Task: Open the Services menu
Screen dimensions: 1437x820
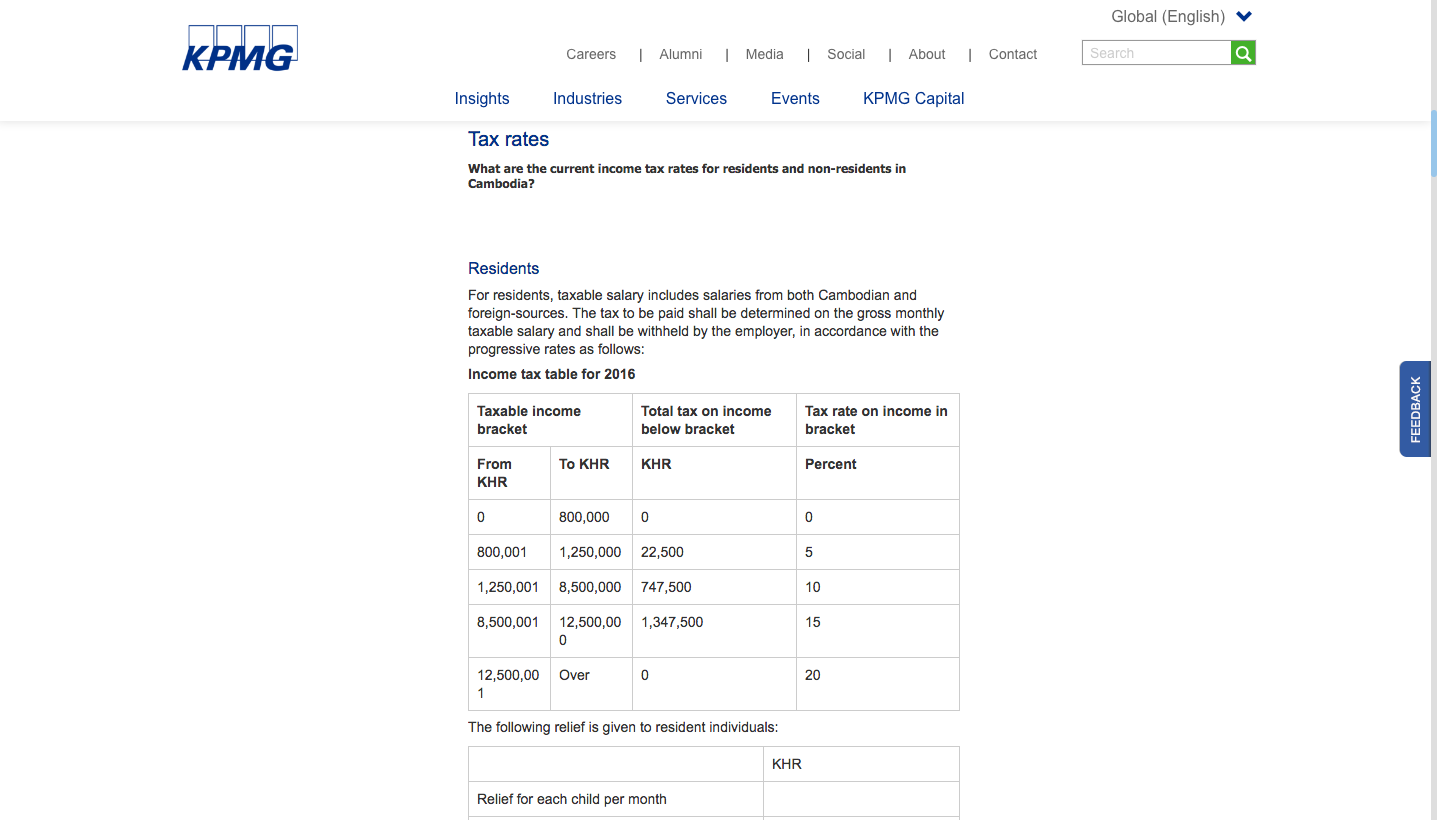Action: click(696, 98)
